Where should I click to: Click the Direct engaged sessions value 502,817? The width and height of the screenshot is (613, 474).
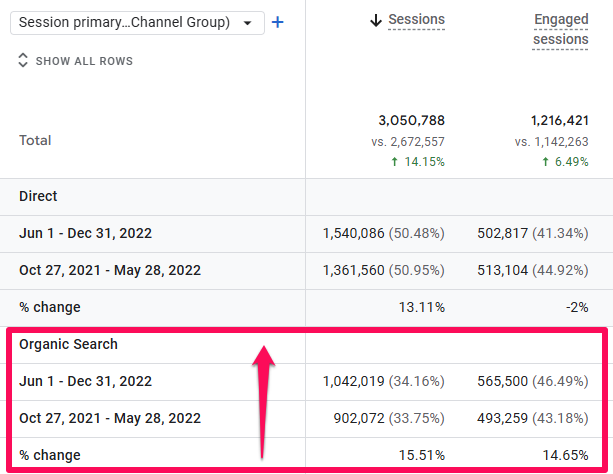point(509,233)
